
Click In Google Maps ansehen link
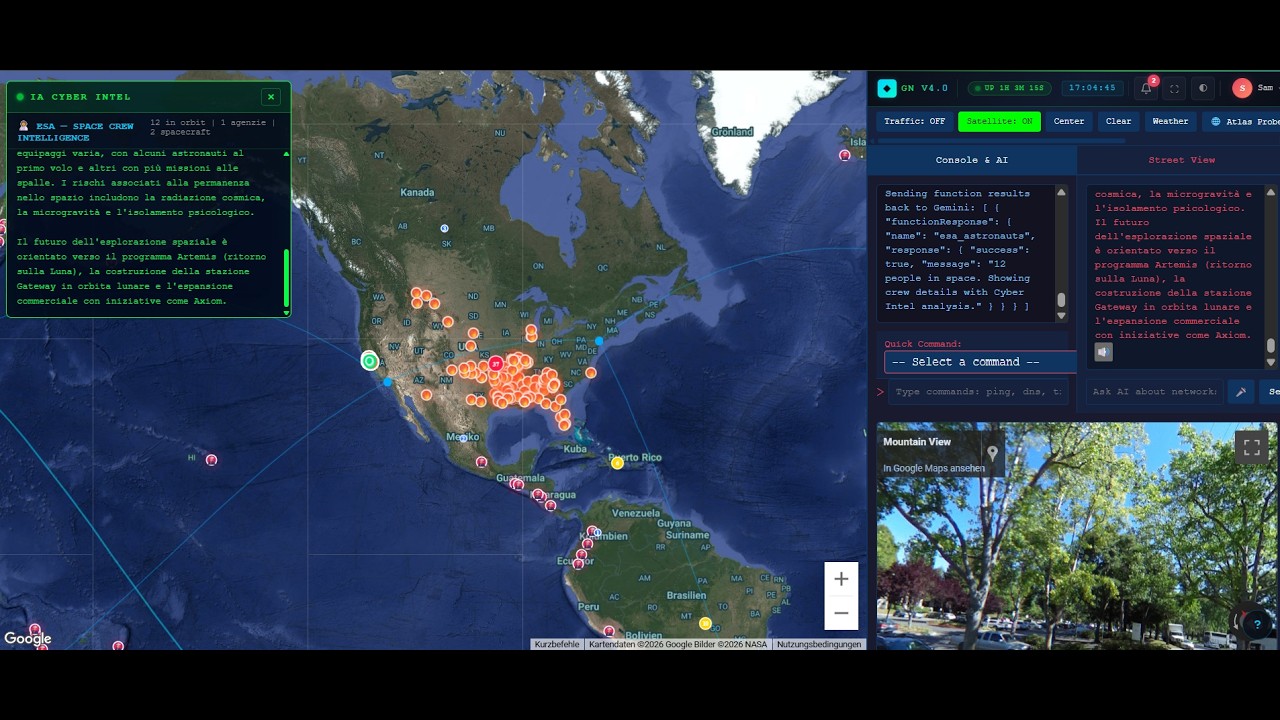[934, 468]
